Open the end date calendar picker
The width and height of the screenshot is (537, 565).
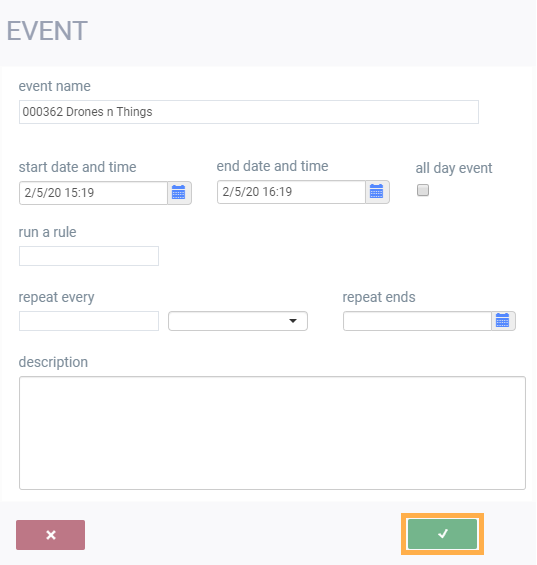[x=377, y=192]
